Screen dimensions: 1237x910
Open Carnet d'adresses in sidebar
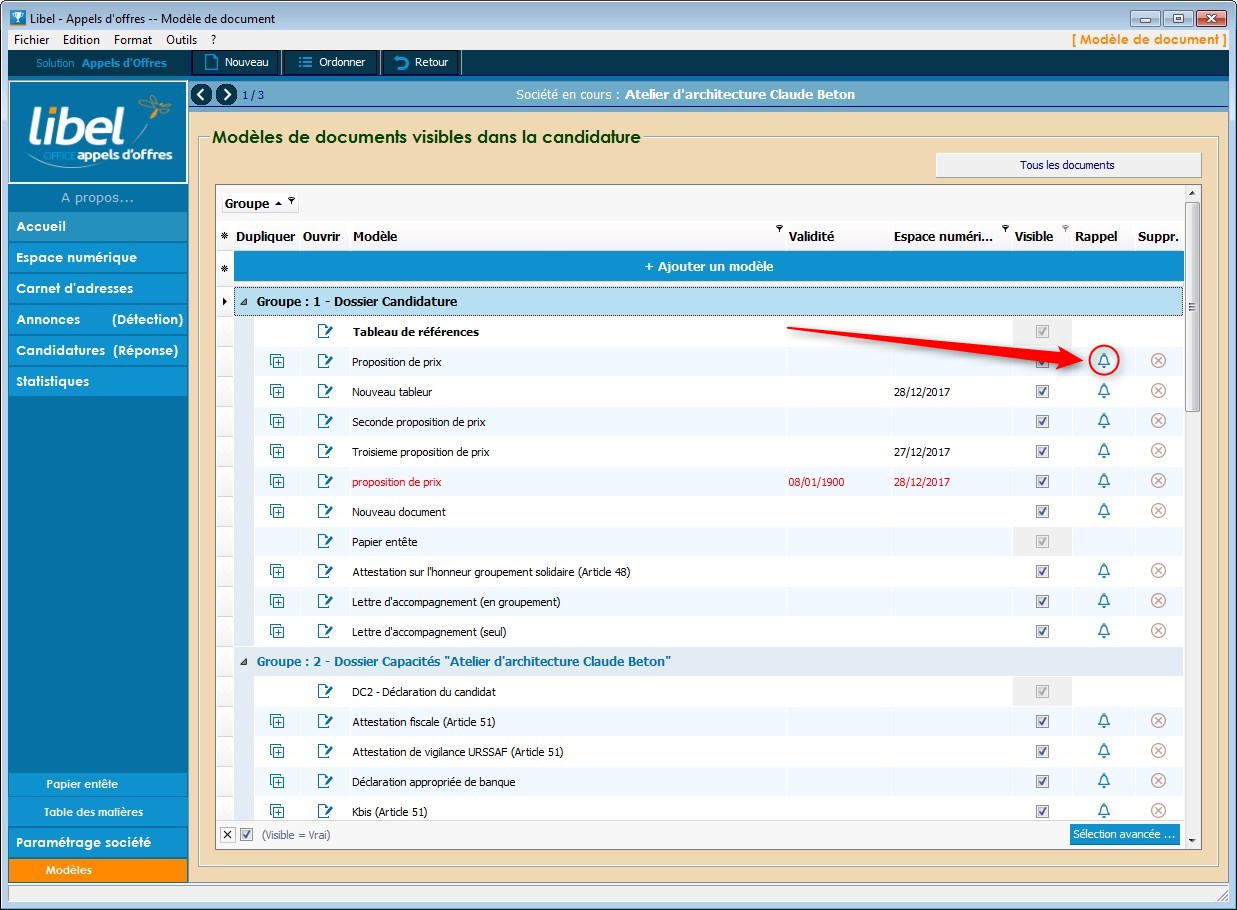click(x=98, y=289)
